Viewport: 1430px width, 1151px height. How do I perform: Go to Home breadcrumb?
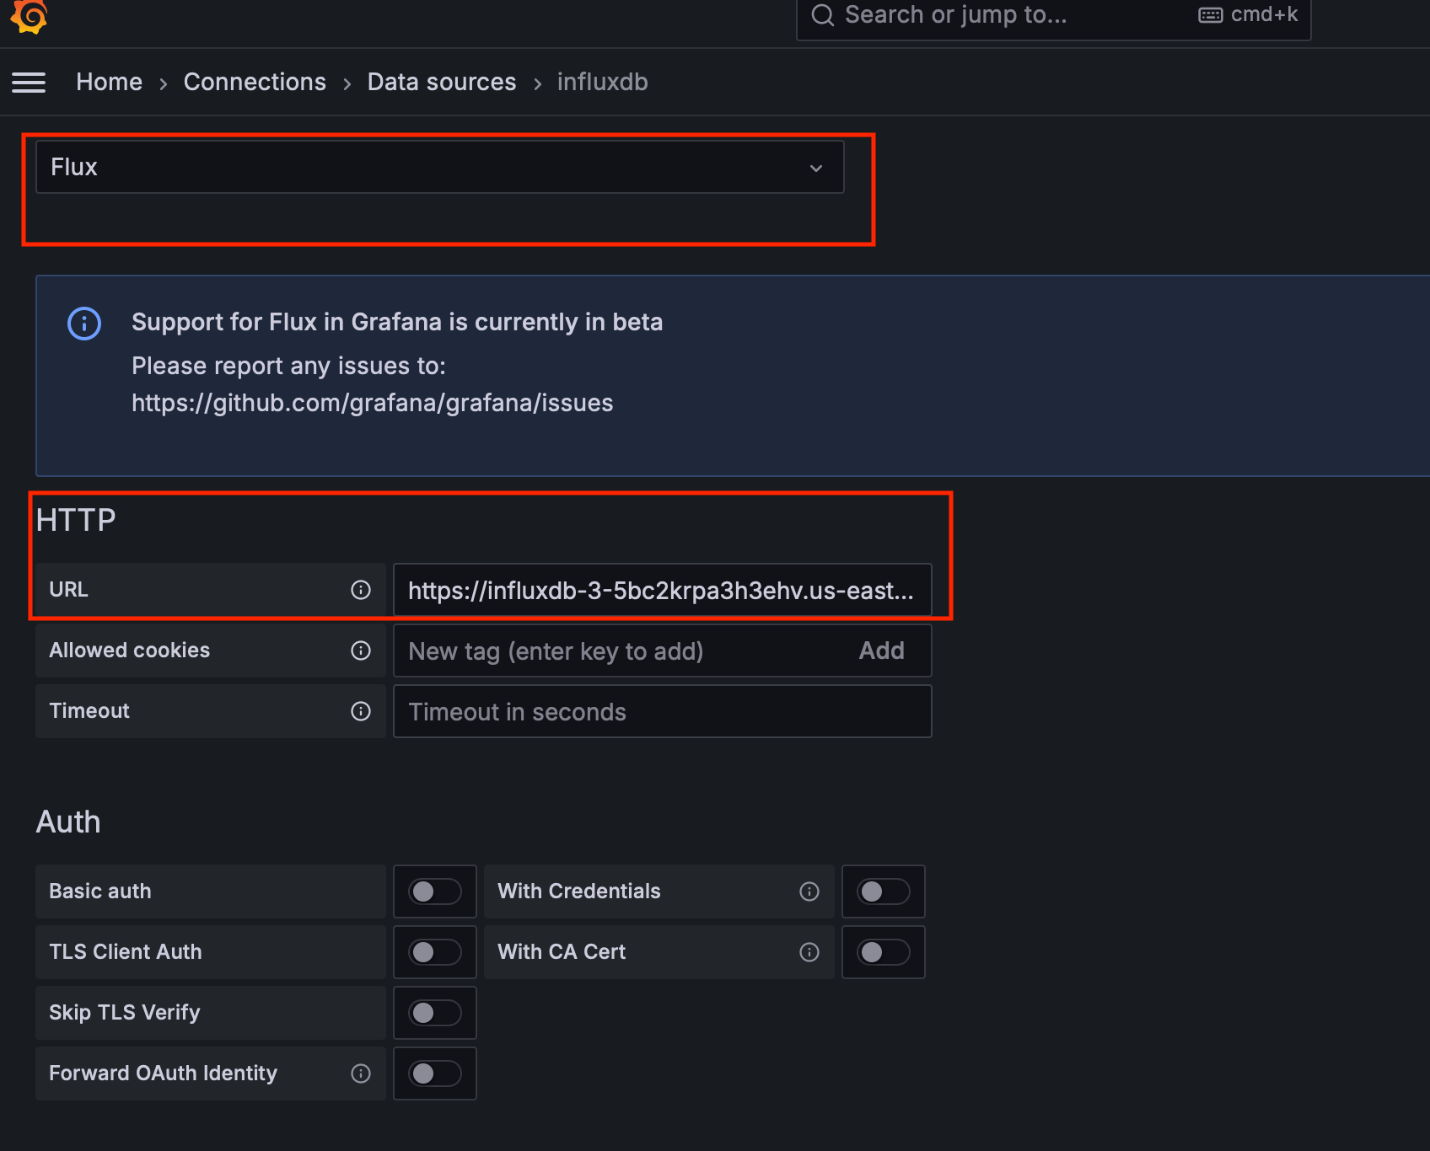tap(109, 82)
